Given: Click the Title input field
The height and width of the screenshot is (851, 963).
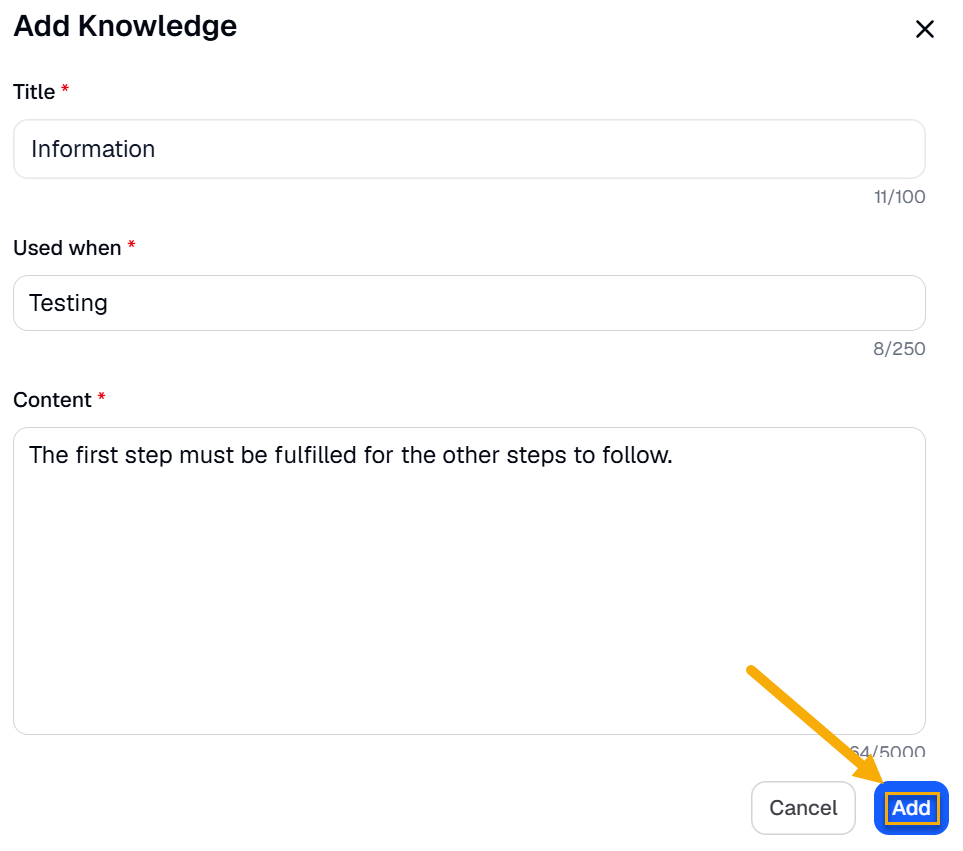Looking at the screenshot, I should click(469, 149).
